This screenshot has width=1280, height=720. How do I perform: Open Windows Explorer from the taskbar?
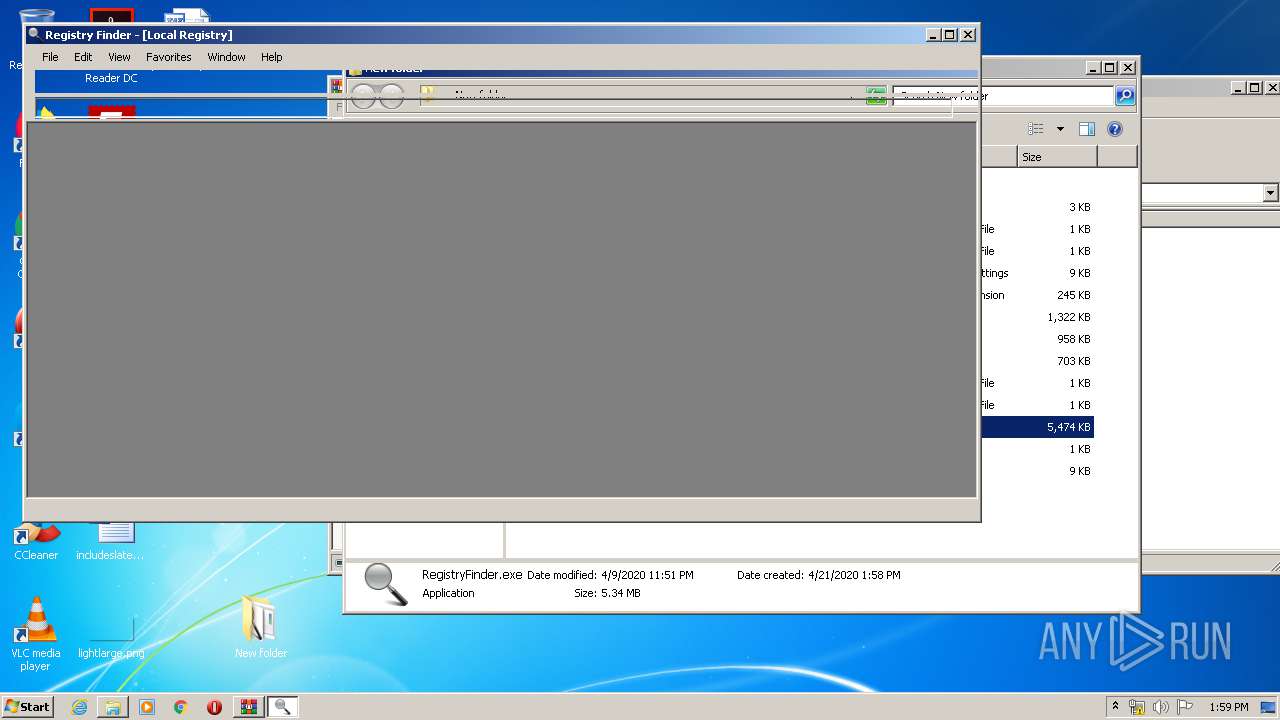pos(113,707)
